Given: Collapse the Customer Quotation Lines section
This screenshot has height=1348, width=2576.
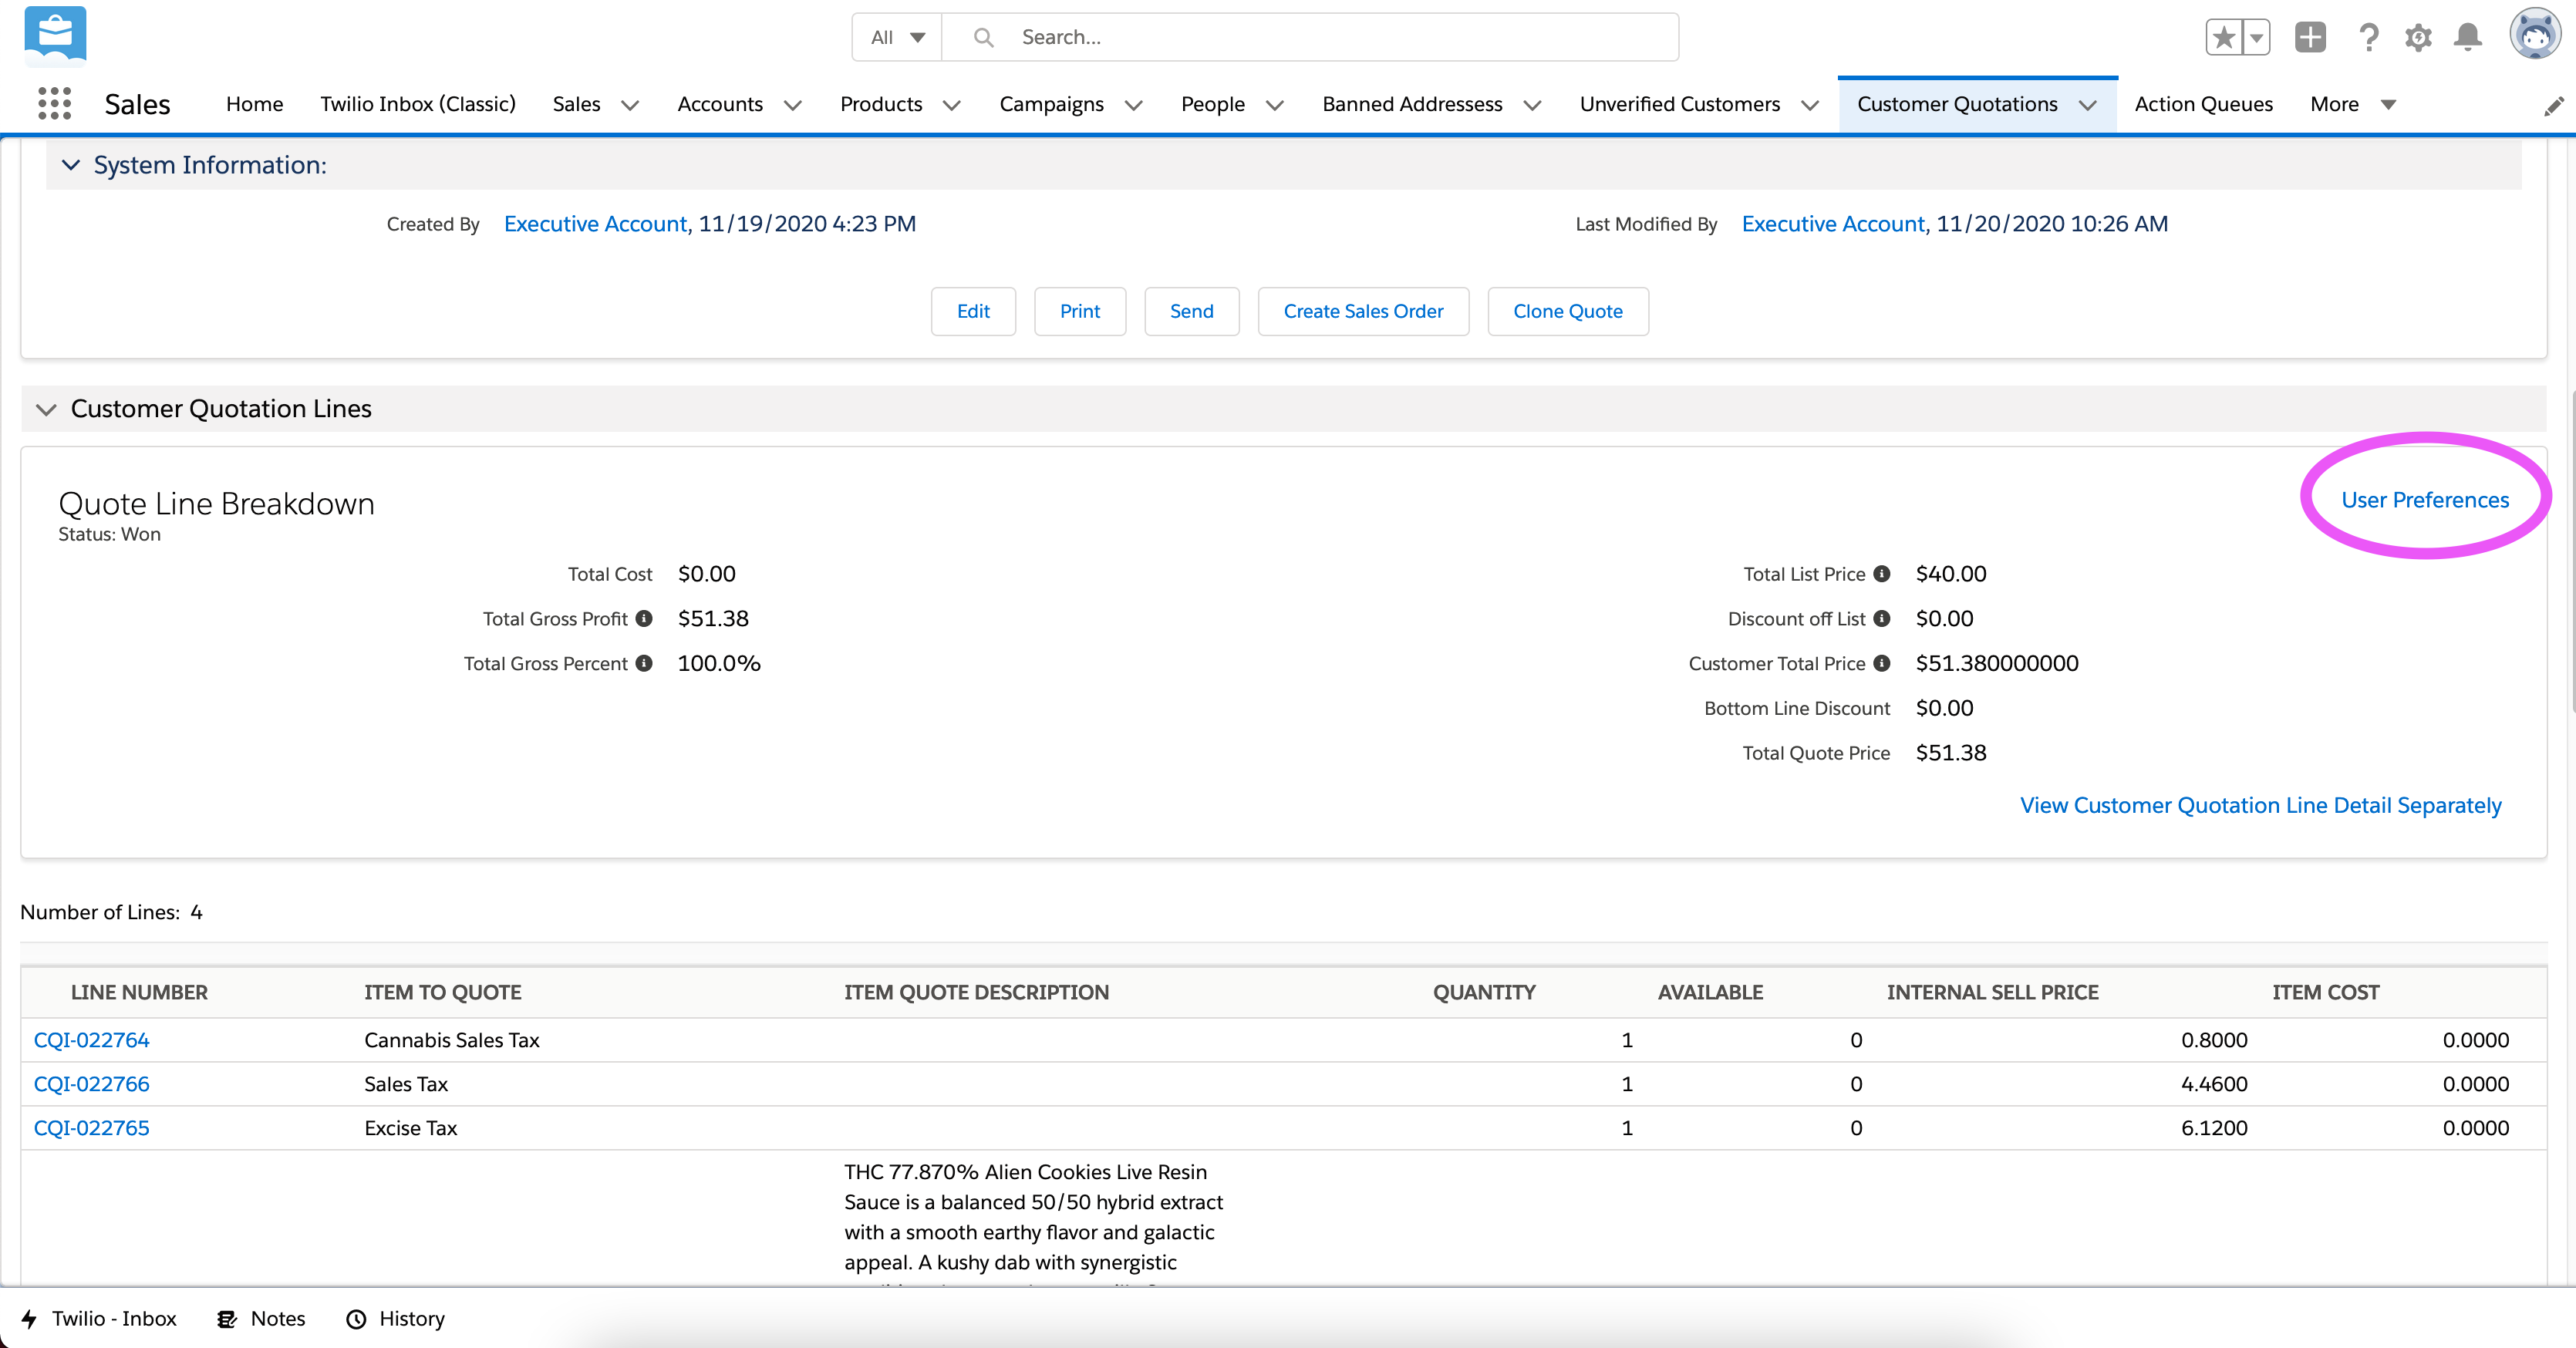Looking at the screenshot, I should tap(46, 409).
